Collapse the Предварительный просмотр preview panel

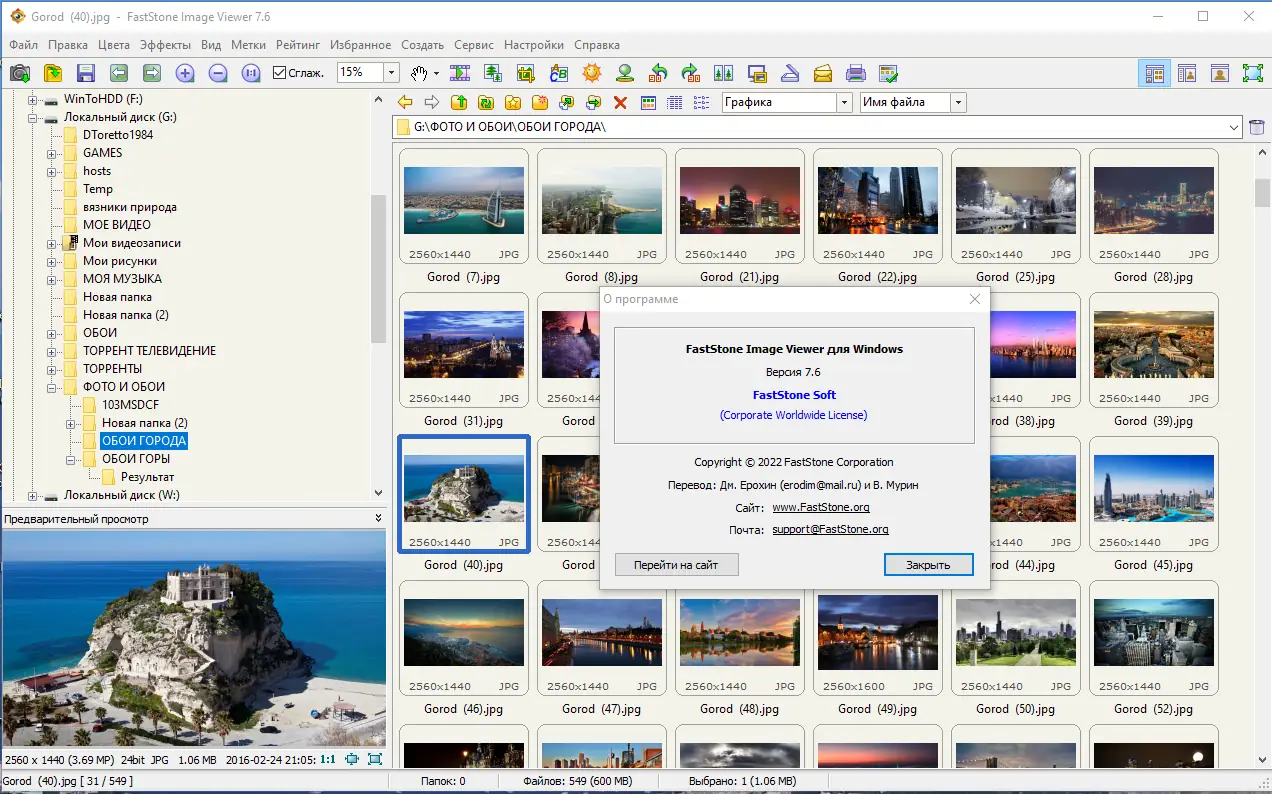tap(378, 518)
